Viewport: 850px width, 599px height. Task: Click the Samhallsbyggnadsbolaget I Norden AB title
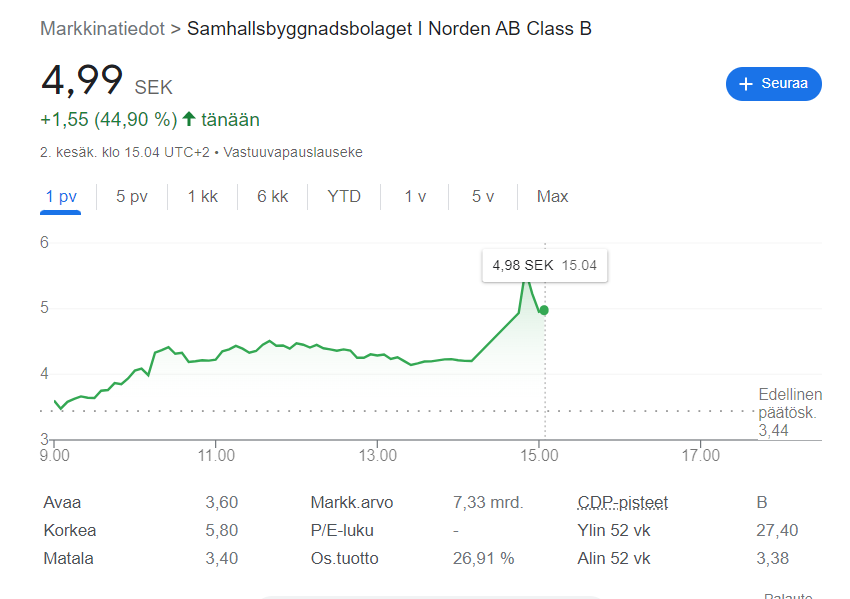click(389, 28)
